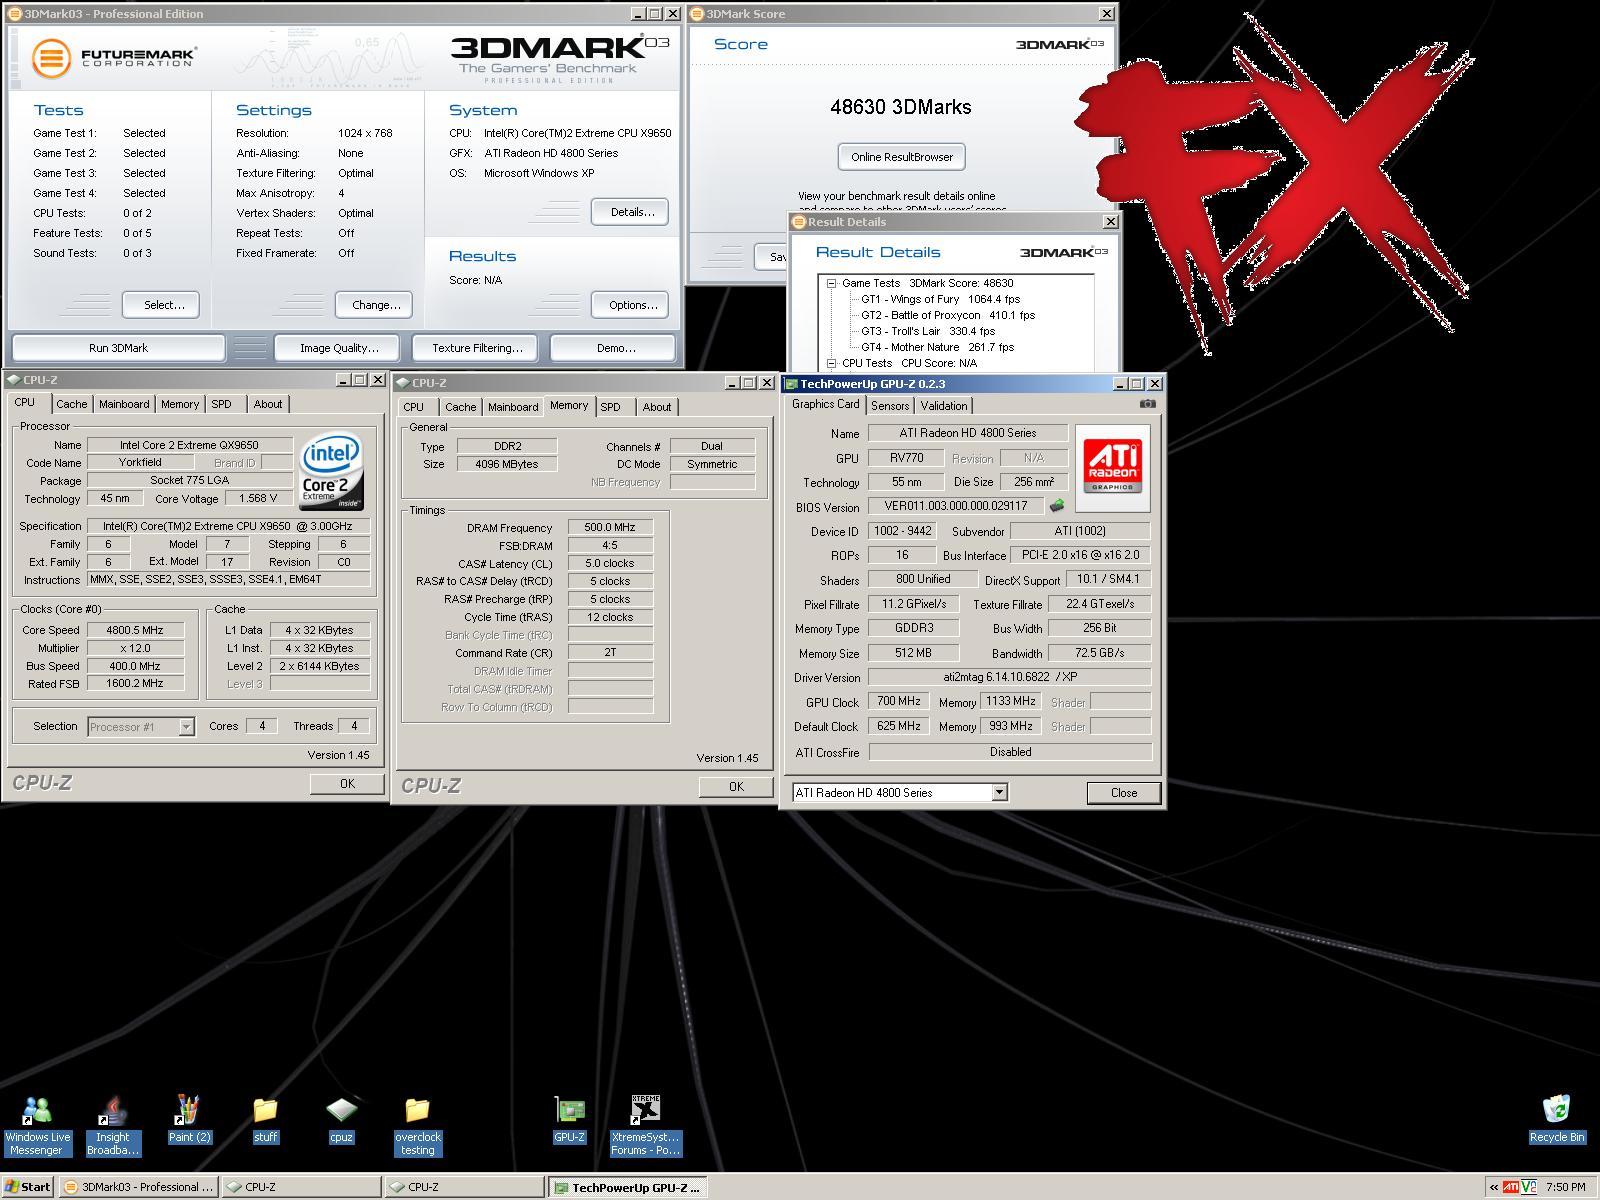This screenshot has height=1200, width=1600.
Task: Open the Paint (2) desktop shortcut
Action: [189, 1120]
